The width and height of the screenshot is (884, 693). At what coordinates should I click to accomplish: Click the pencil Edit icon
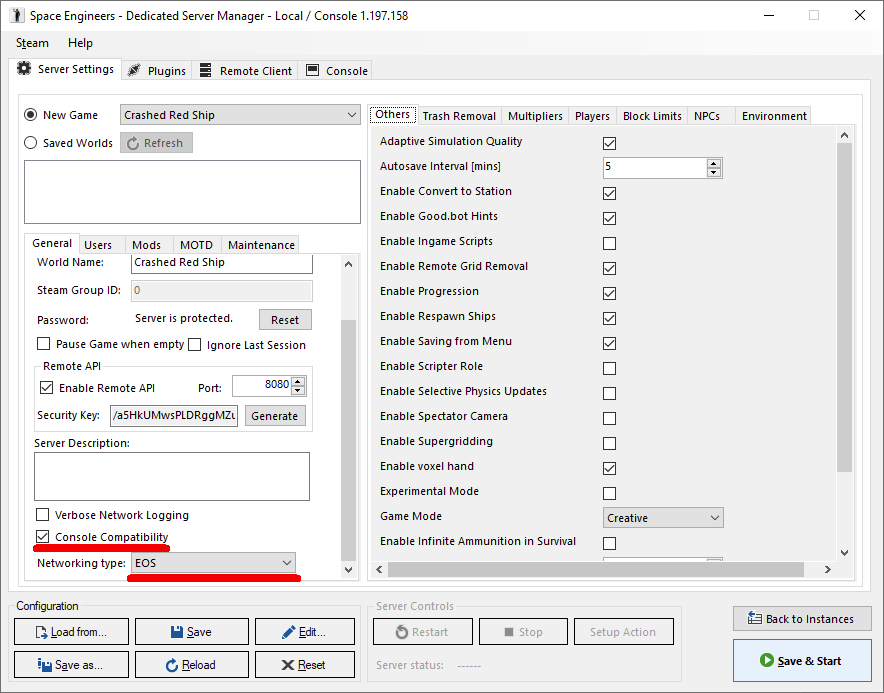289,632
